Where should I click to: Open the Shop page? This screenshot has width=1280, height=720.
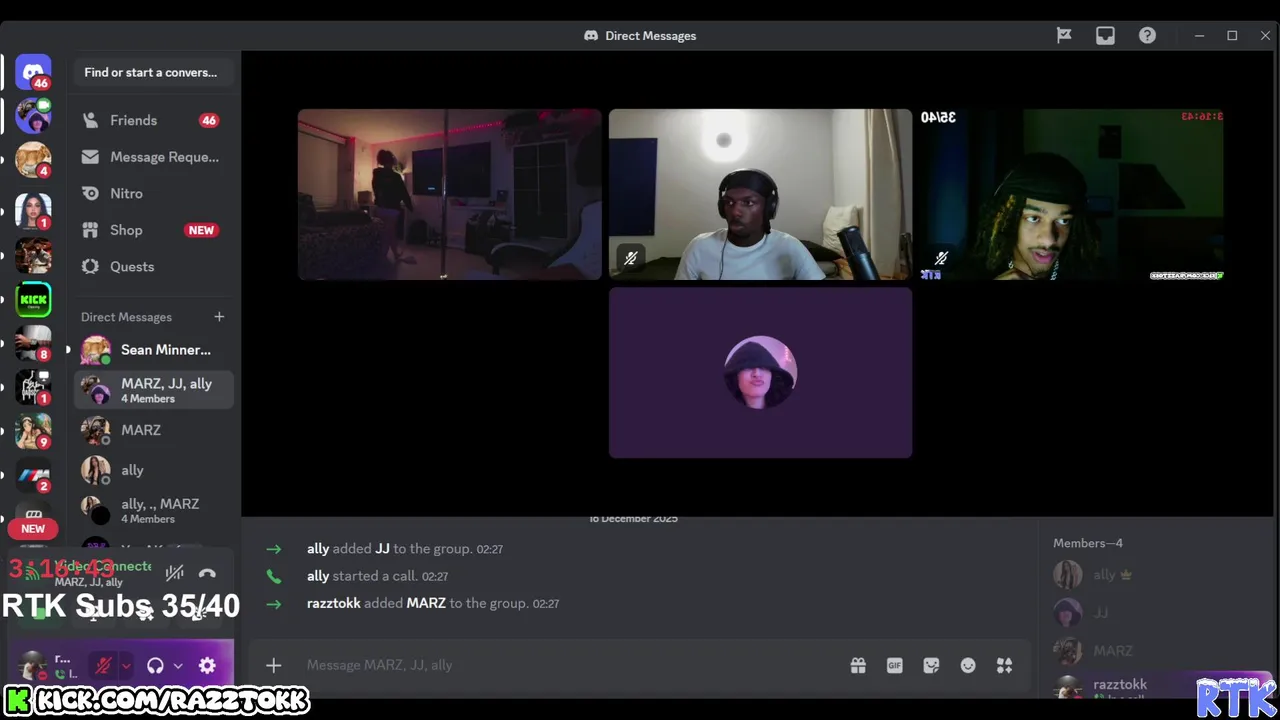click(x=154, y=230)
